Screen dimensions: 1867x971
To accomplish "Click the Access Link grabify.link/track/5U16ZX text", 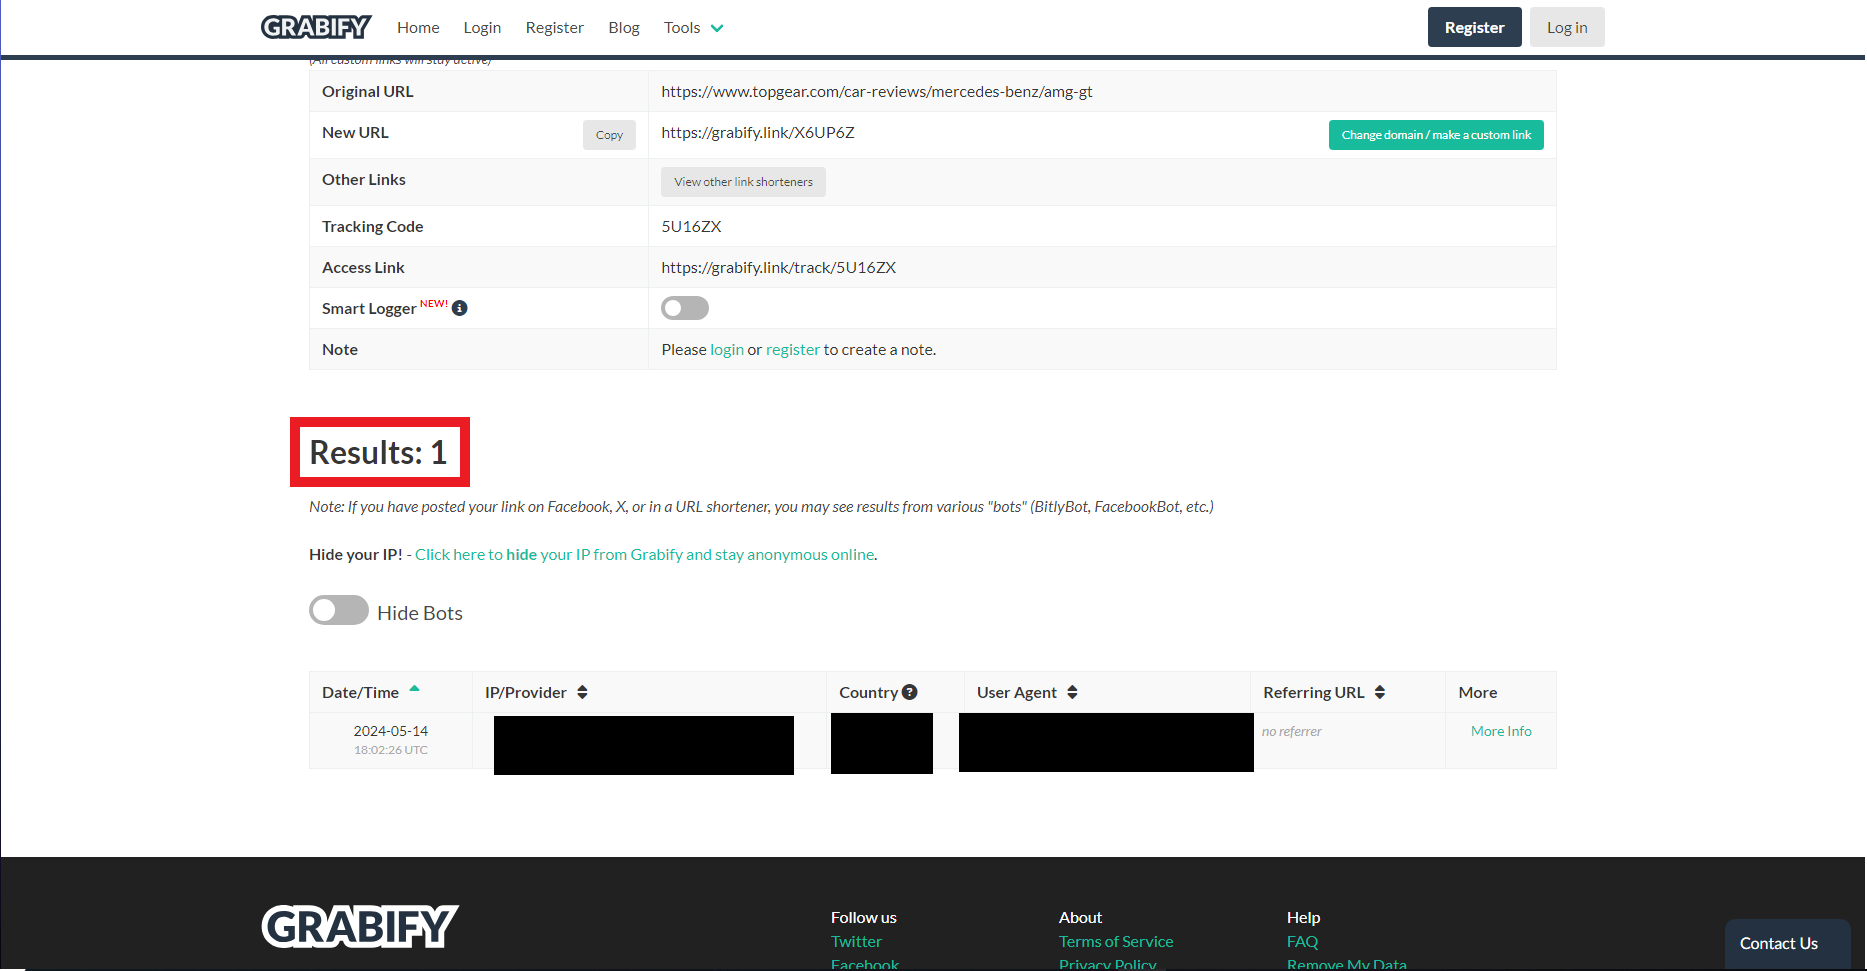I will [779, 268].
